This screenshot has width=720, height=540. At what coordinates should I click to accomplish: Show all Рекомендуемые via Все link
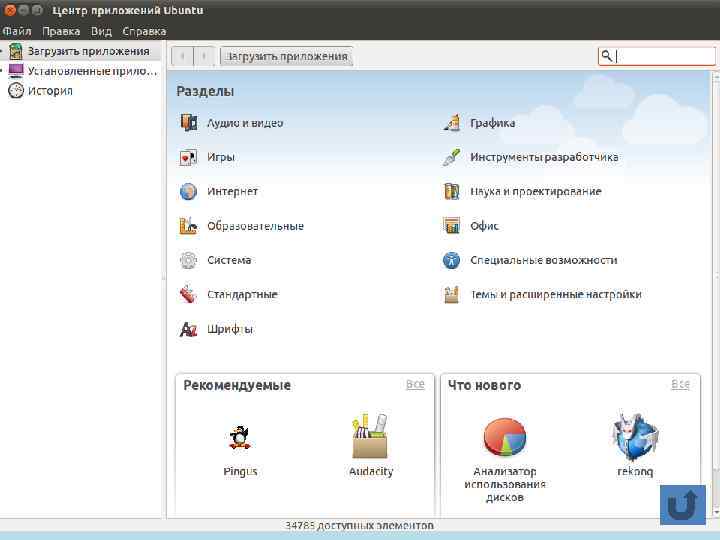click(415, 384)
